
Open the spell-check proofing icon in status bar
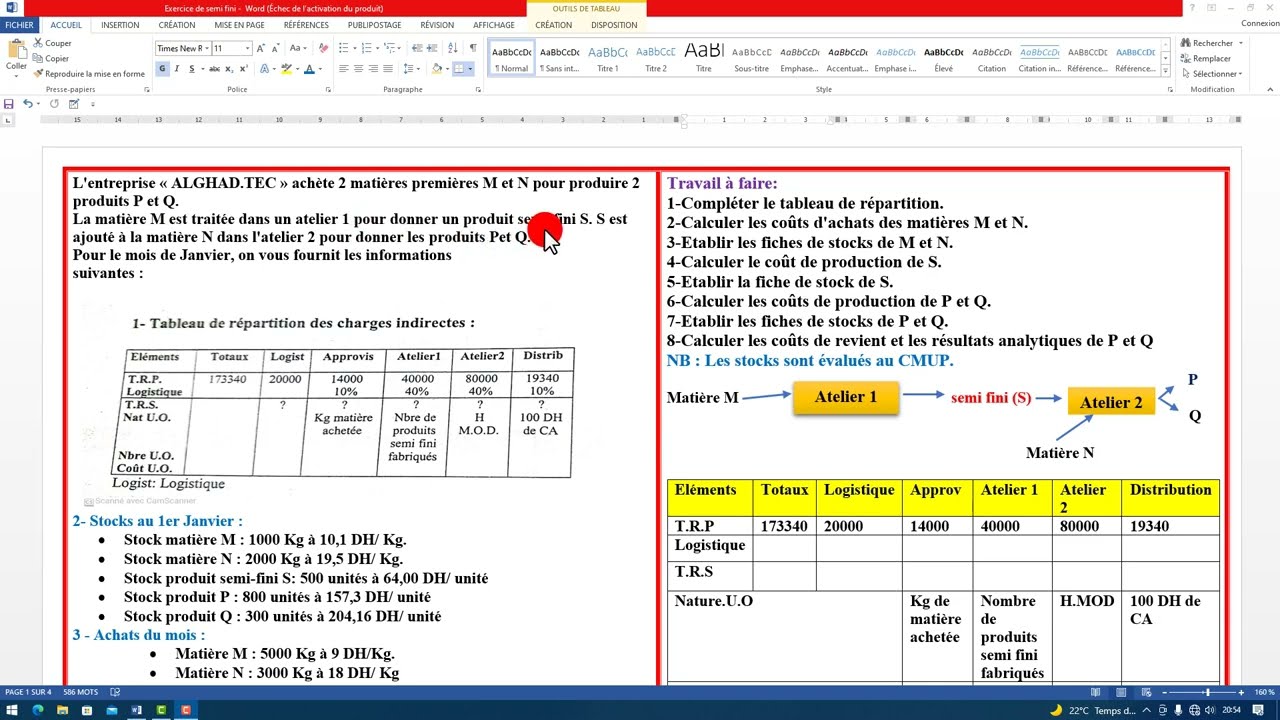click(115, 692)
